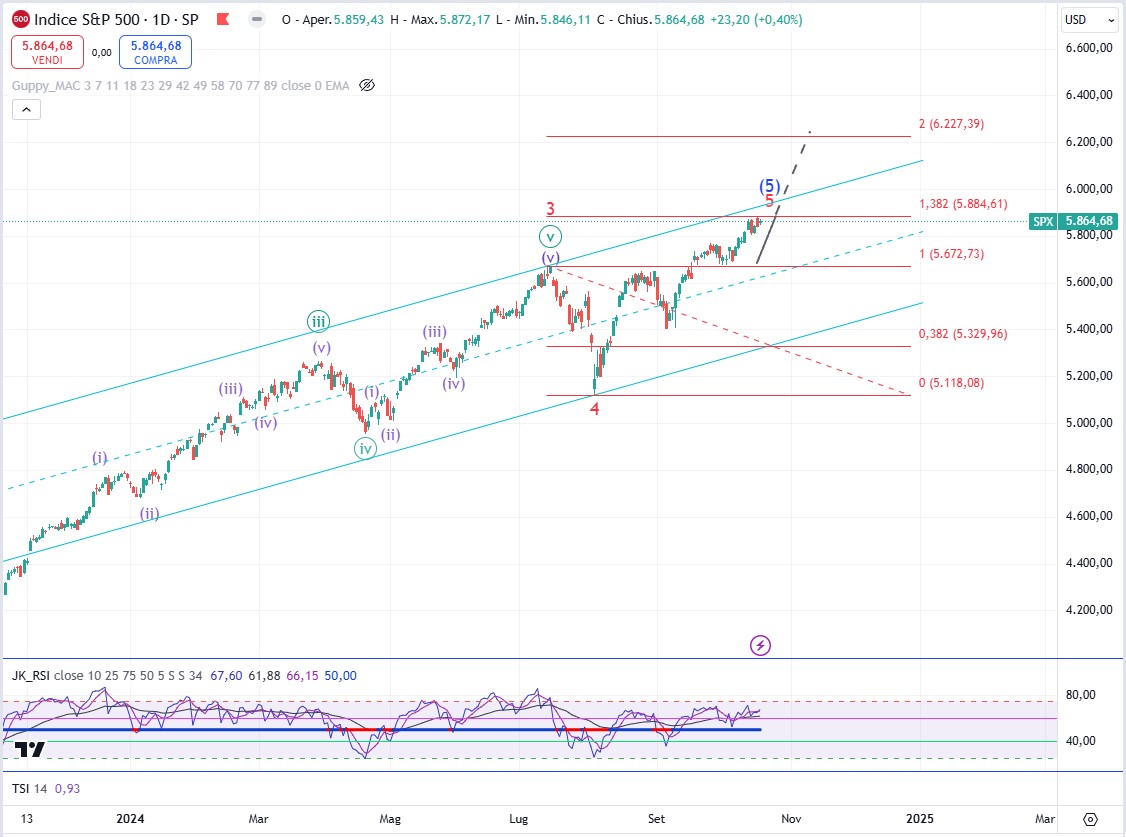The height and width of the screenshot is (837, 1126).
Task: Click the gray market status indicator in the header
Action: (x=256, y=19)
